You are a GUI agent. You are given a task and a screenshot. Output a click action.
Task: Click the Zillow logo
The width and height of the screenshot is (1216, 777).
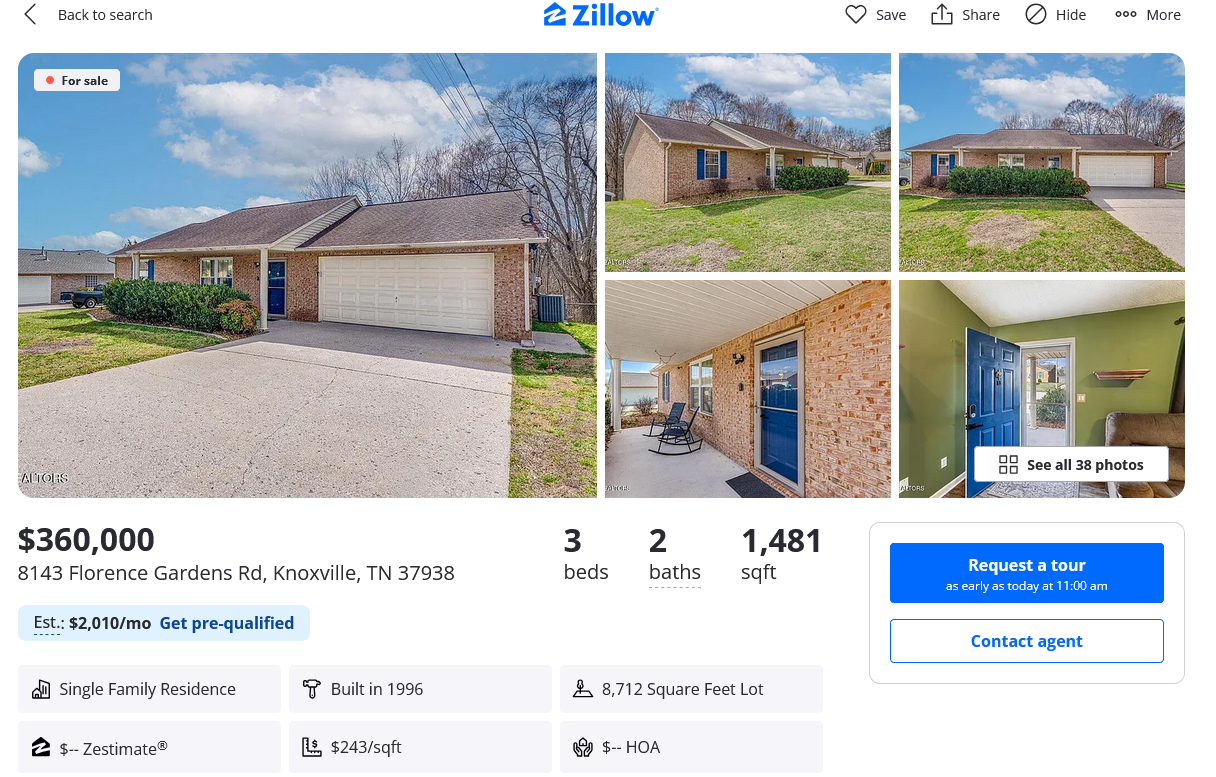click(601, 14)
